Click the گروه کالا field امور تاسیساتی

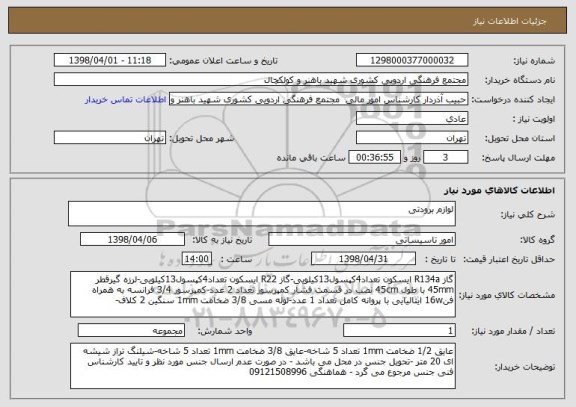pos(362,239)
